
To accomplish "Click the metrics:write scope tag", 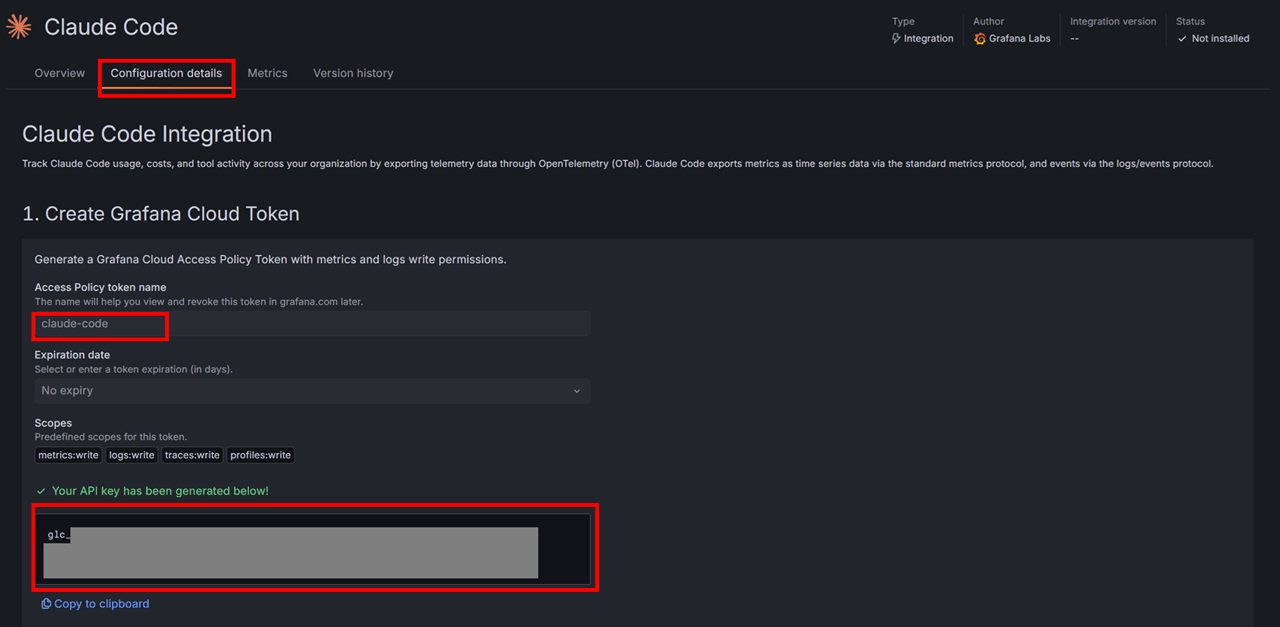I will pyautogui.click(x=68, y=455).
